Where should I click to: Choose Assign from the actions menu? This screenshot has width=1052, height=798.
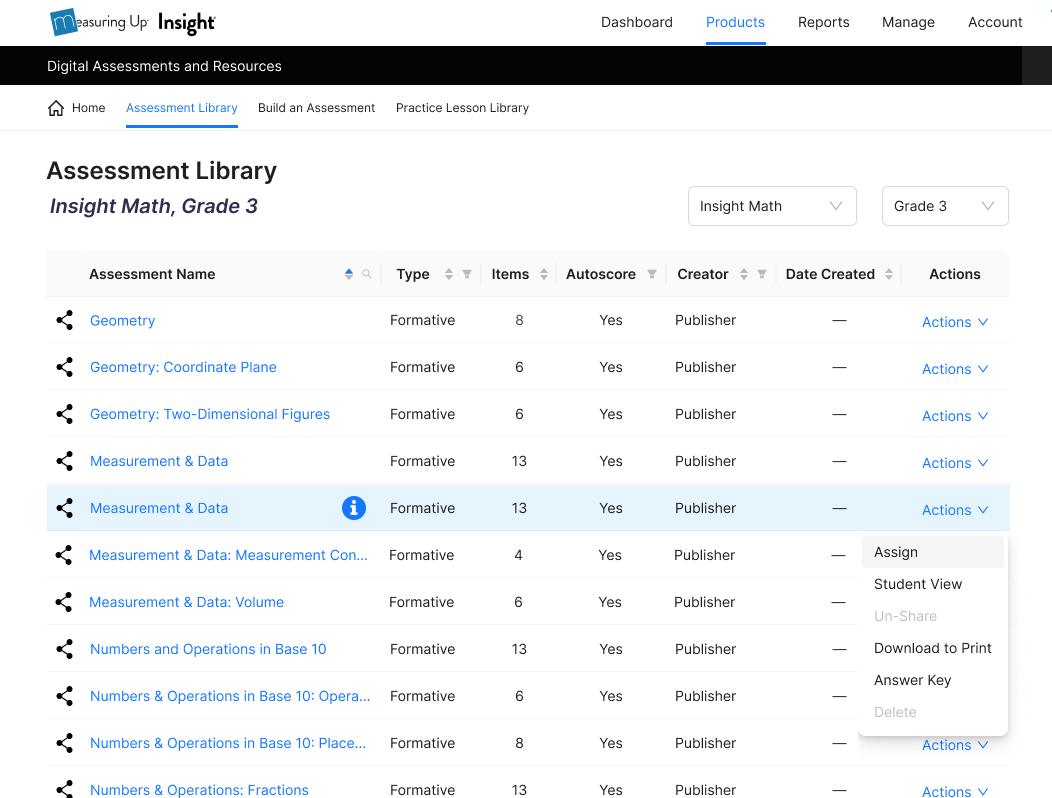coord(933,552)
